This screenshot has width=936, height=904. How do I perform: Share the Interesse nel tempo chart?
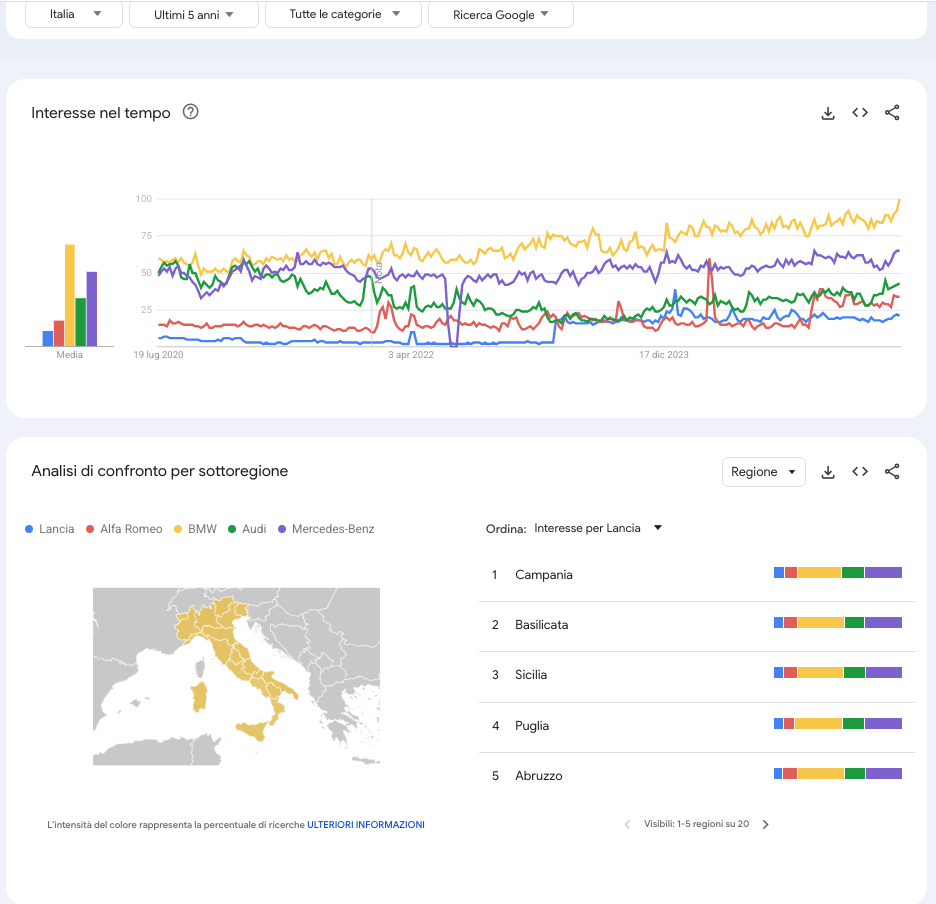892,112
